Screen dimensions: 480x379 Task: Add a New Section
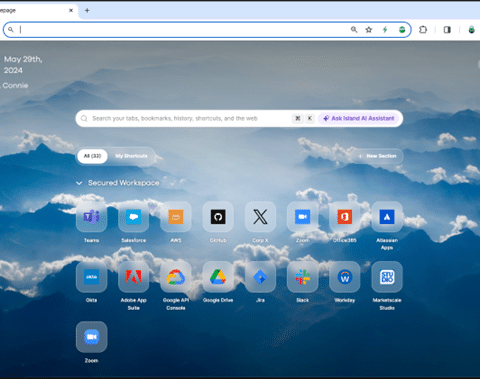click(x=377, y=156)
